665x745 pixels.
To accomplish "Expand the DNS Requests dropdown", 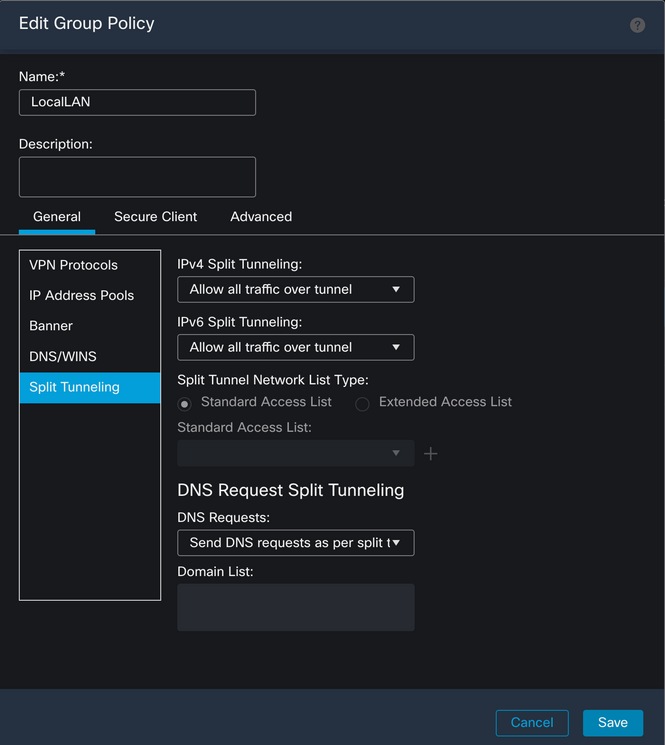I will pyautogui.click(x=295, y=543).
